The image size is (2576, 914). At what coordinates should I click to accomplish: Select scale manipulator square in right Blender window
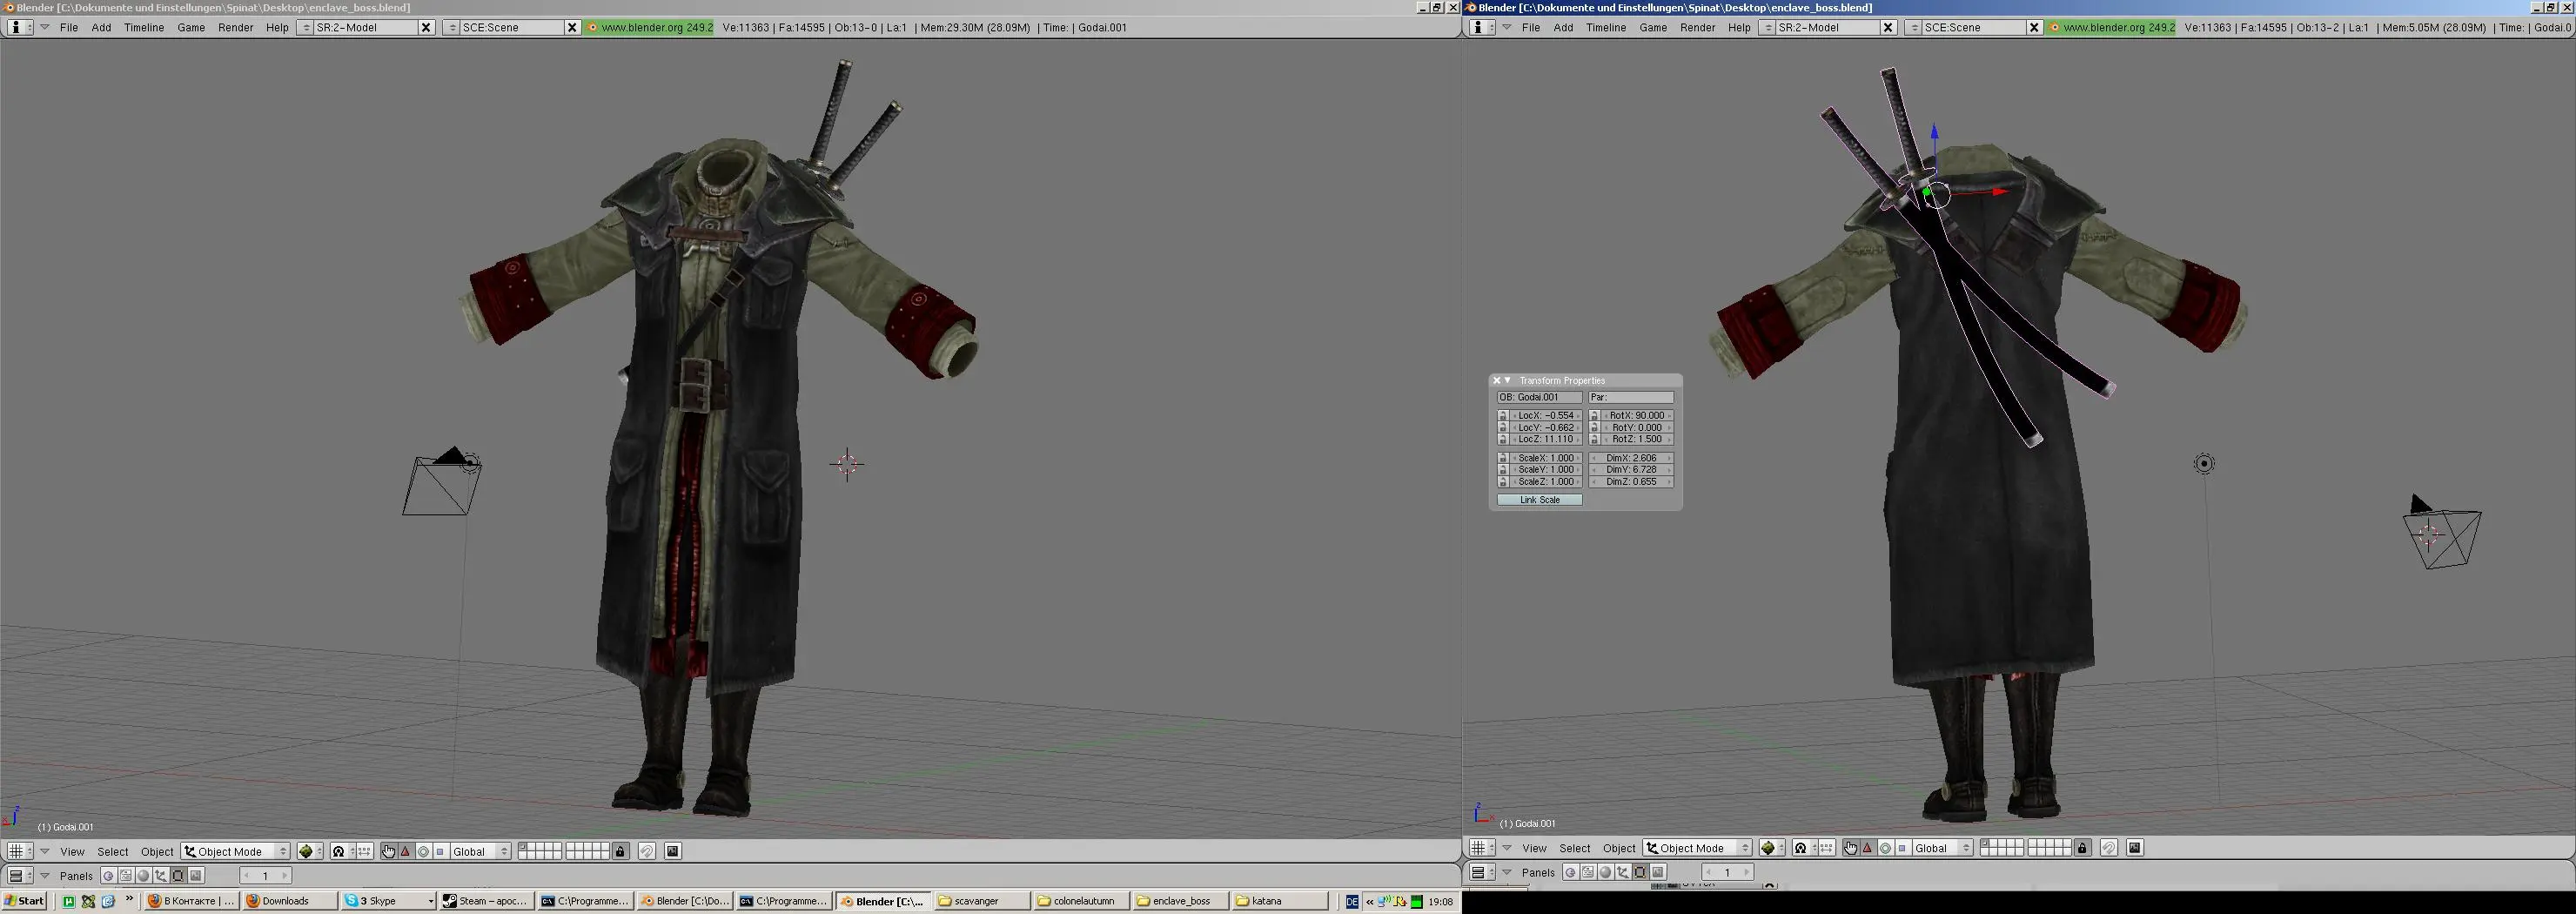point(1902,848)
